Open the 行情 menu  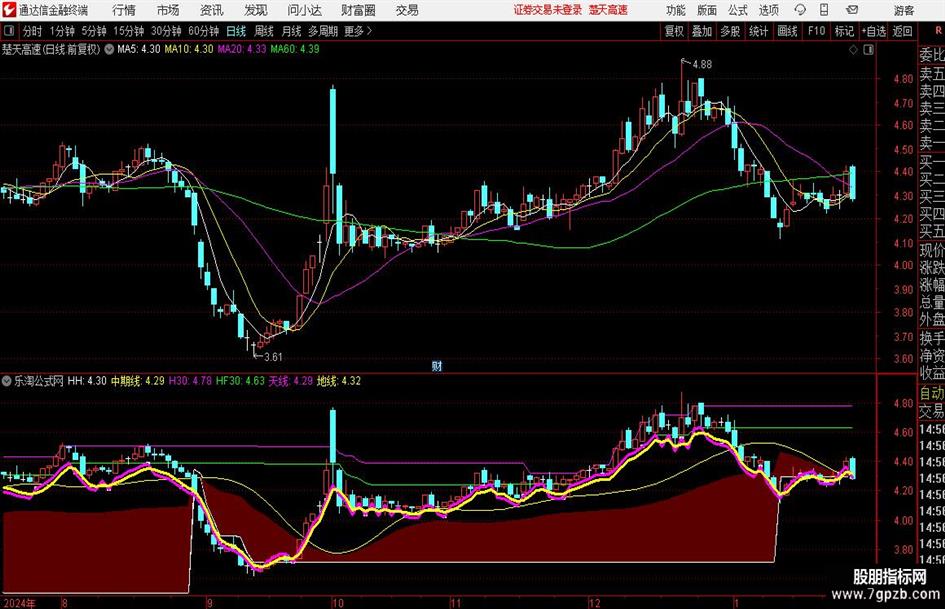(x=124, y=10)
